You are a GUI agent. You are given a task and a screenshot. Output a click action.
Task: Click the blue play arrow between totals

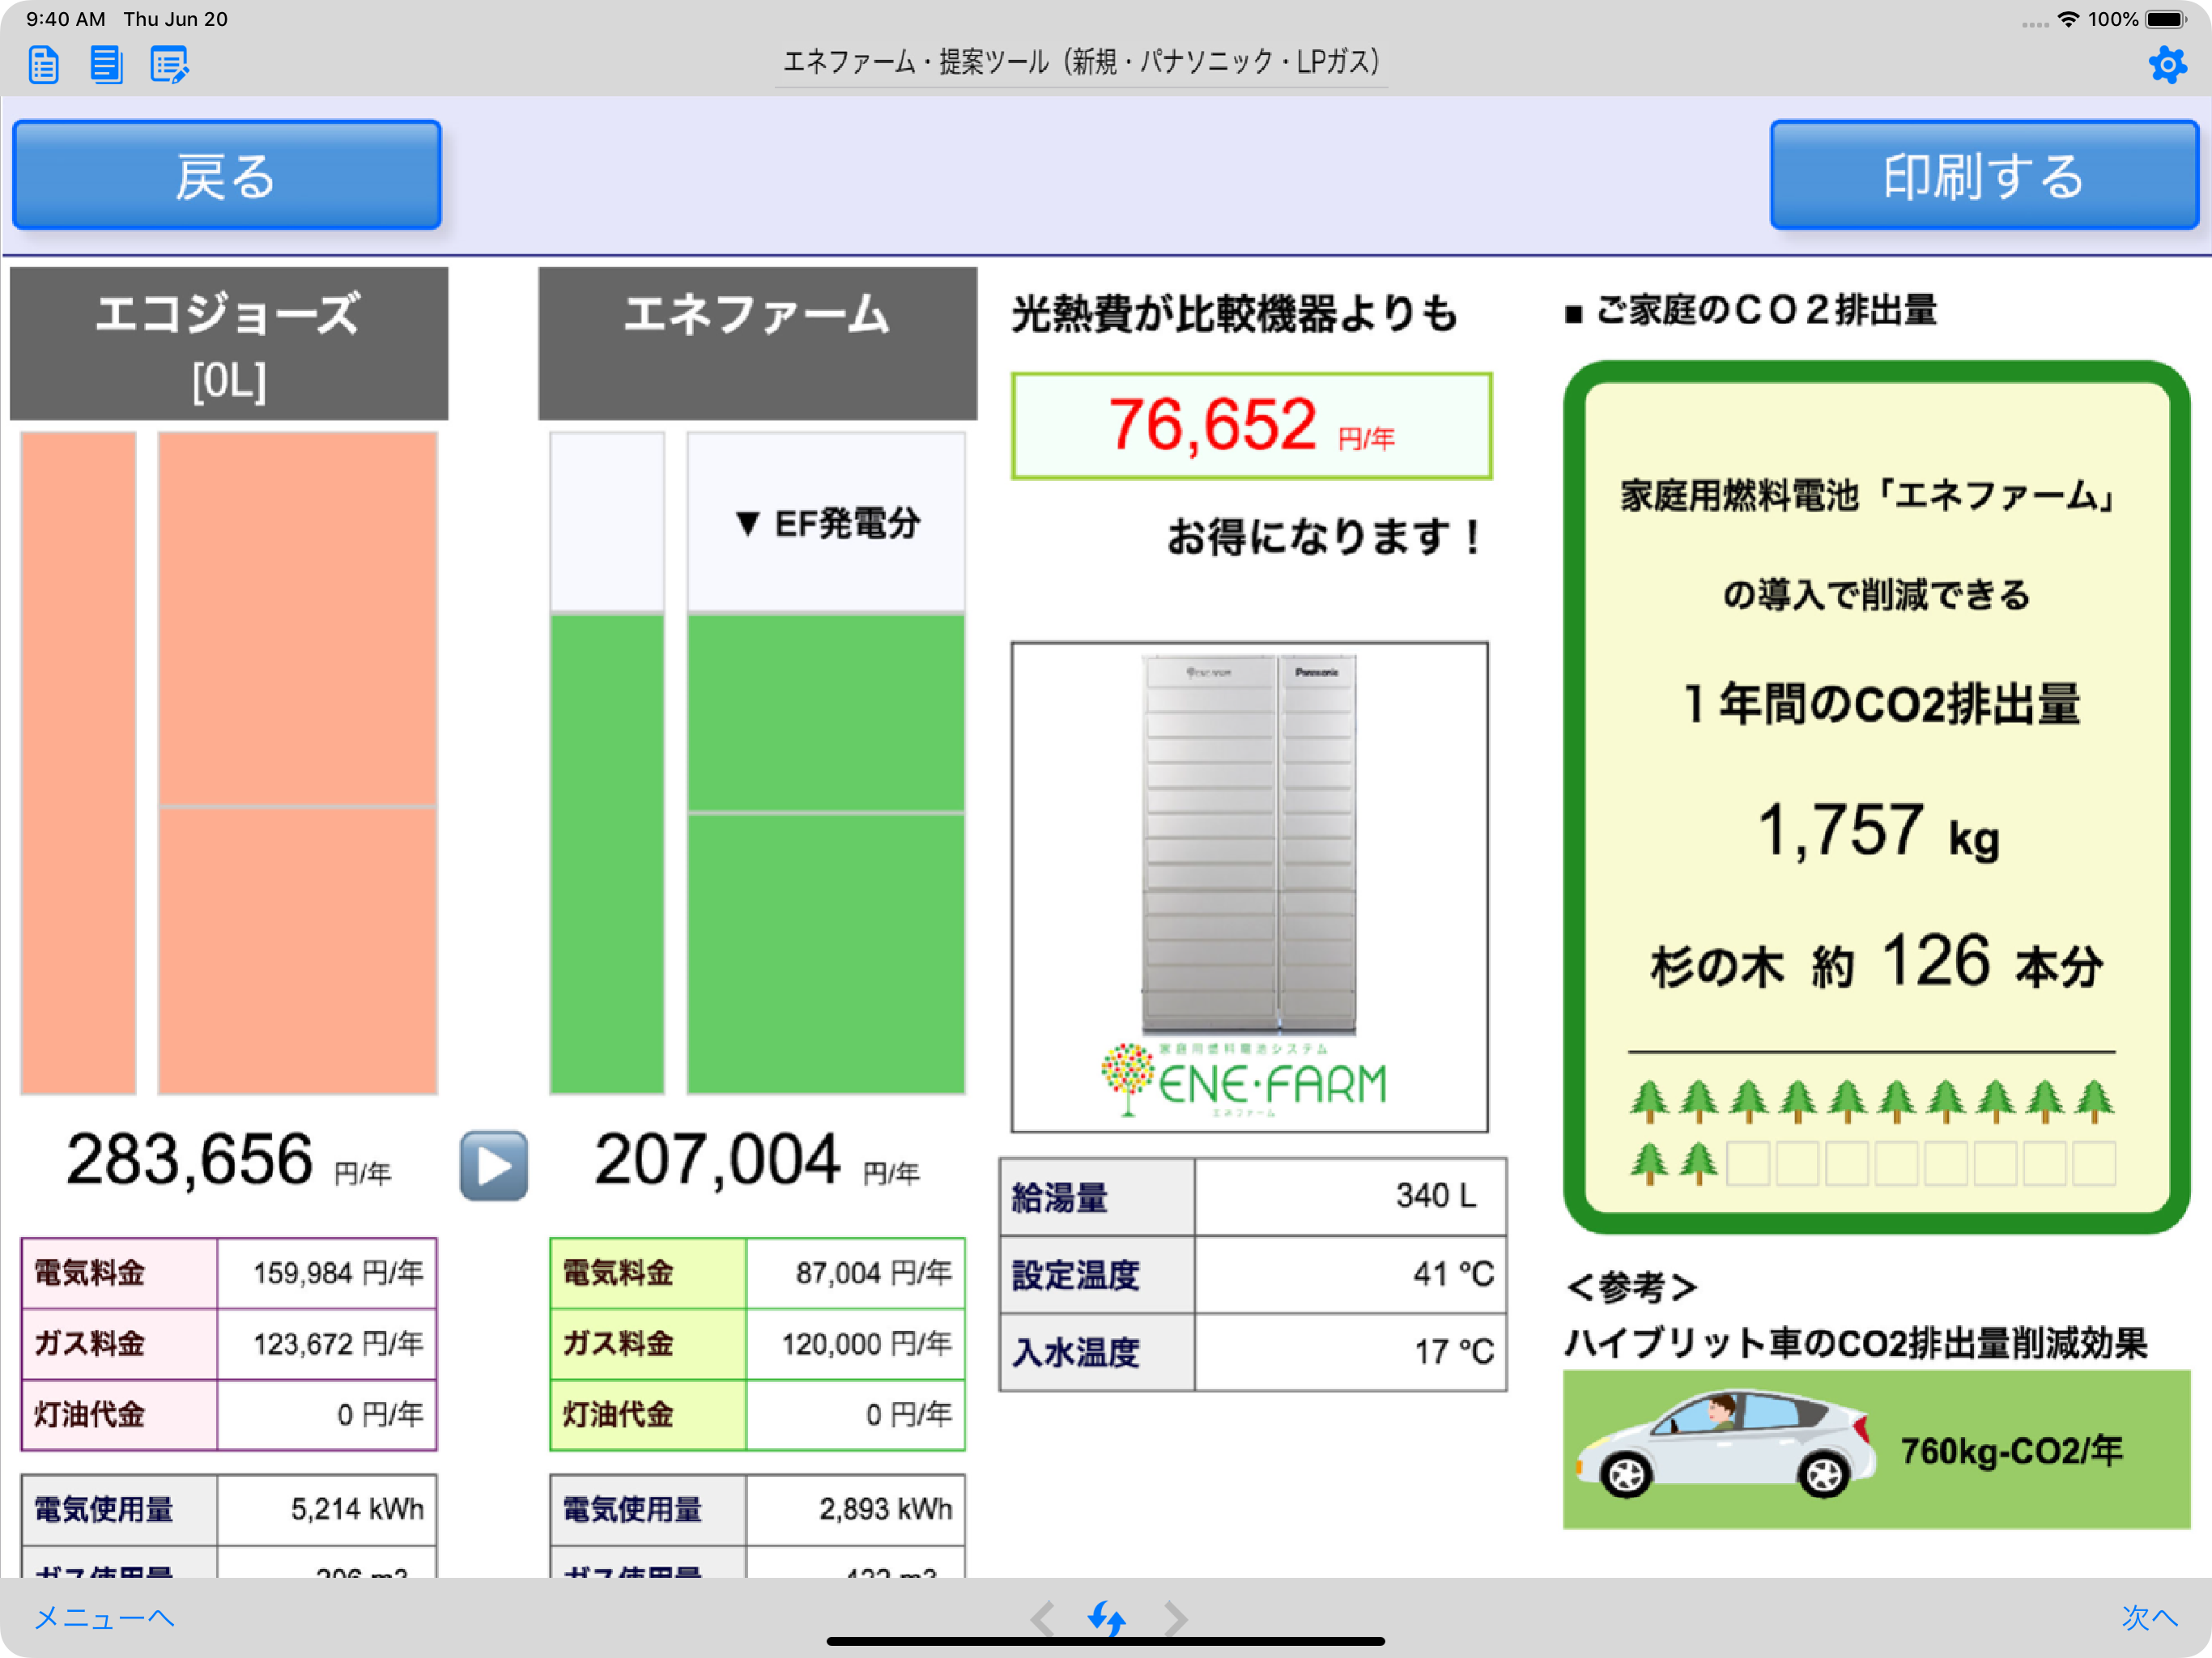(494, 1165)
